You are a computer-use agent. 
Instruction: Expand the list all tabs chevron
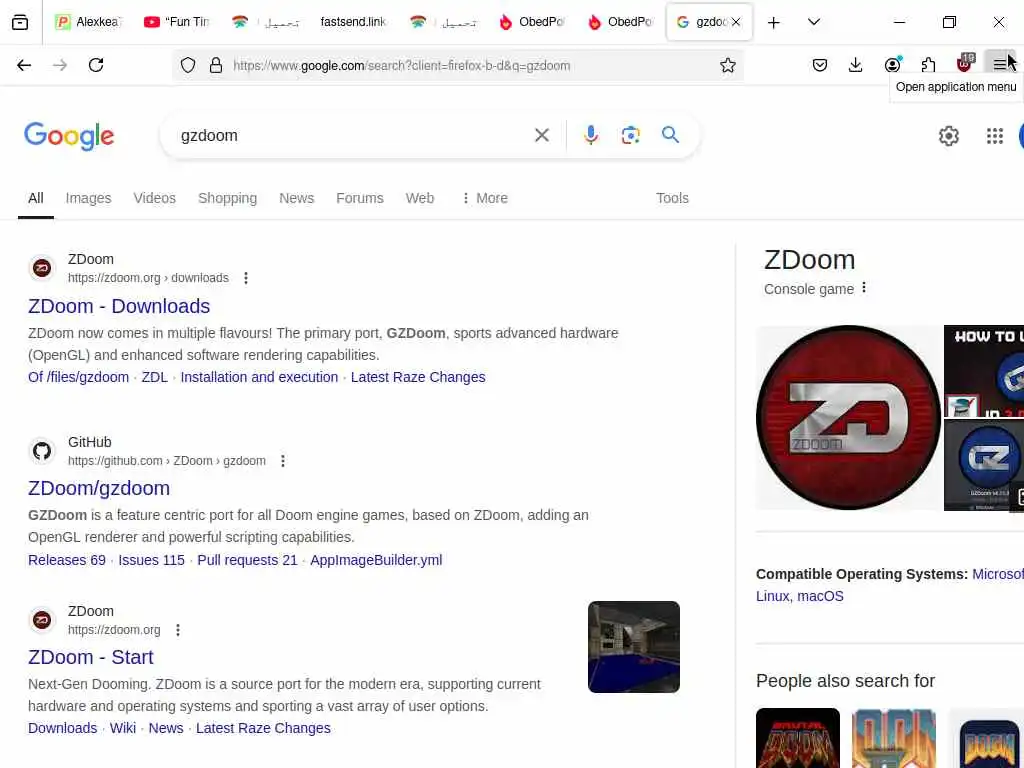pos(814,22)
